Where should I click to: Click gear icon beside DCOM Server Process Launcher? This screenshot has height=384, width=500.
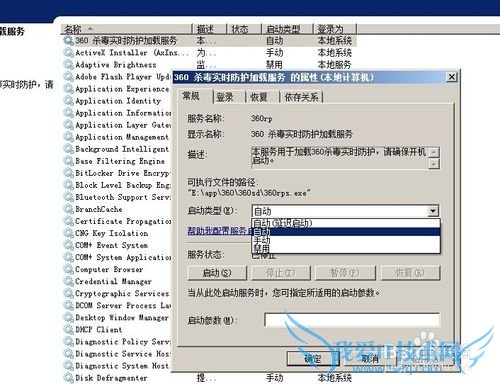pos(69,305)
